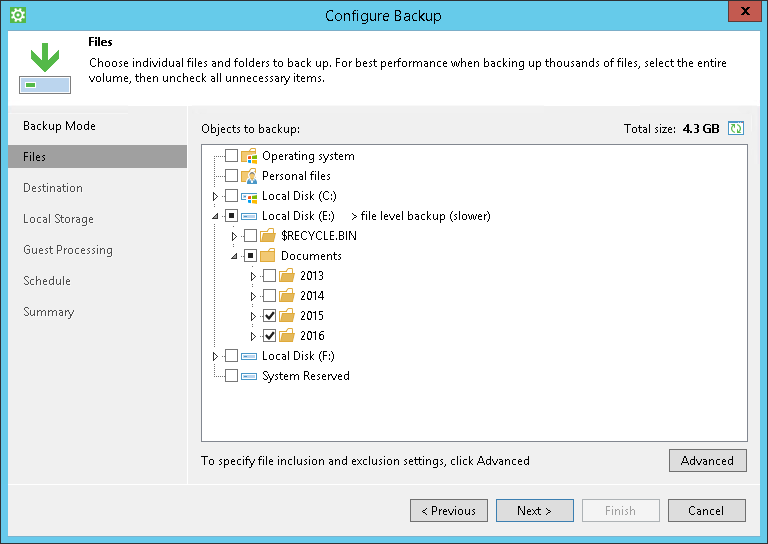Click the Local Disk (E:) drive icon
768x544 pixels.
250,216
